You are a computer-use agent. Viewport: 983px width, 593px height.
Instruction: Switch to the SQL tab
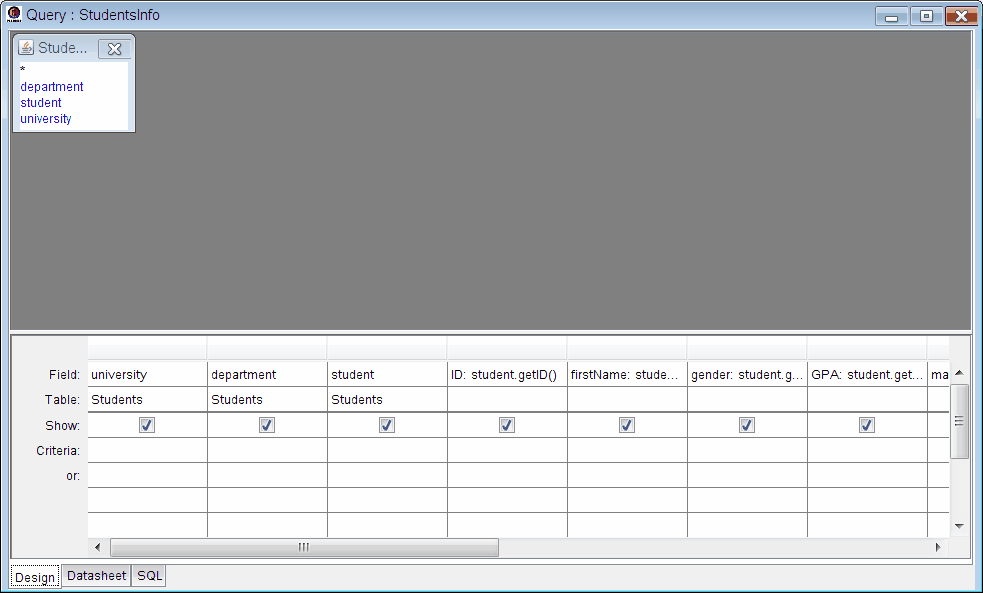(x=149, y=575)
